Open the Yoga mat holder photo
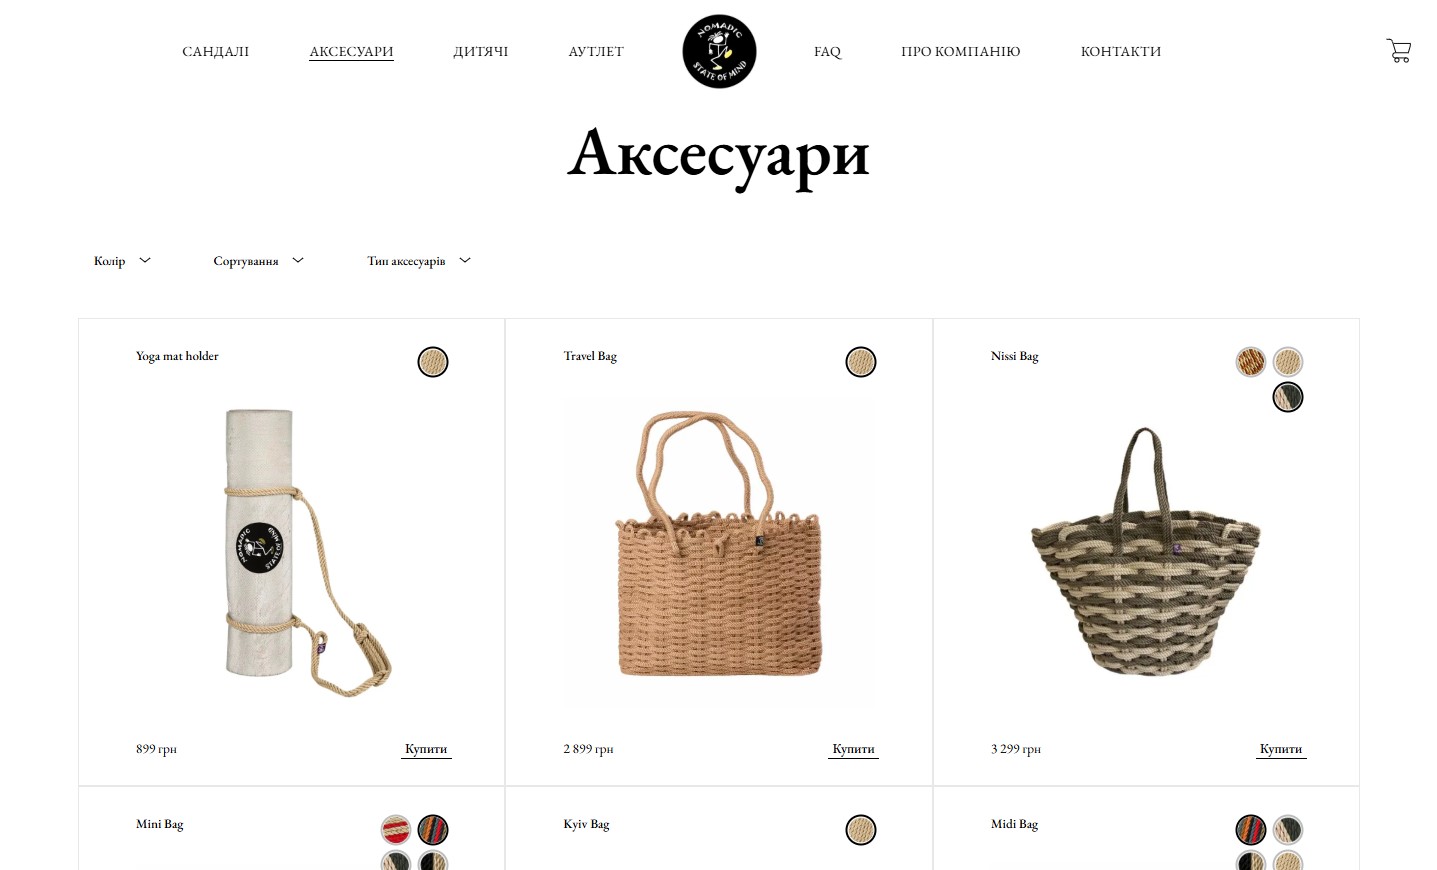This screenshot has height=870, width=1437. (292, 552)
